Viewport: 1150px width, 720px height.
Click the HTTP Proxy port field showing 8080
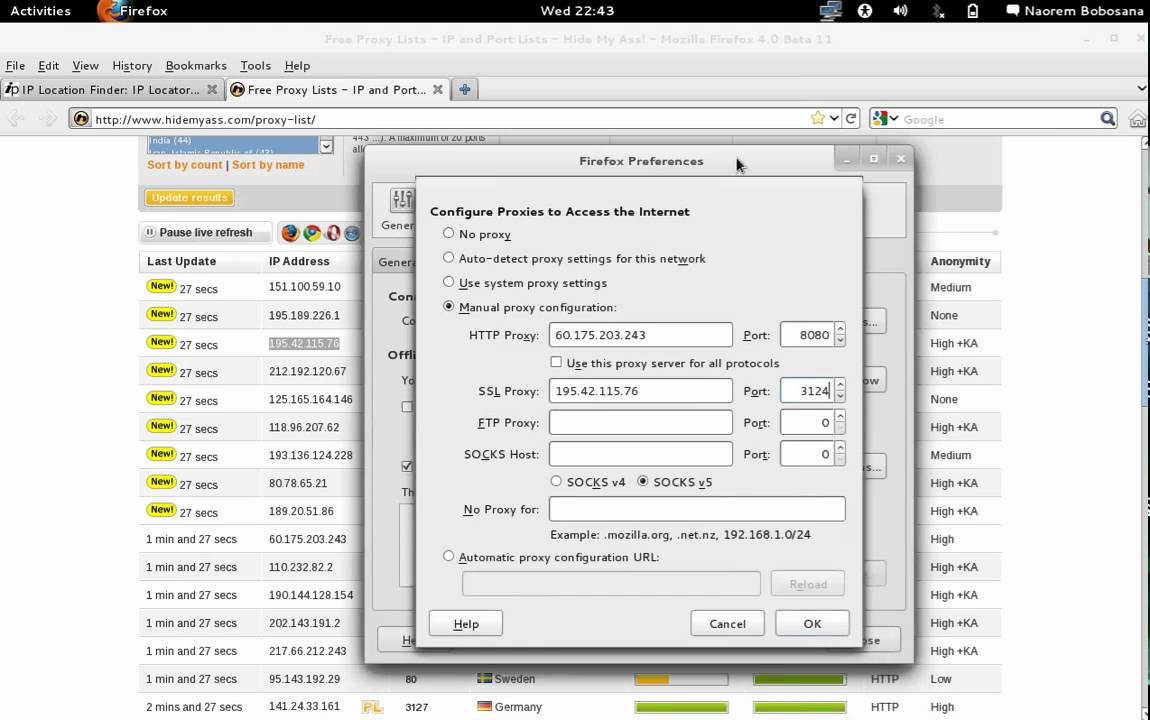807,335
